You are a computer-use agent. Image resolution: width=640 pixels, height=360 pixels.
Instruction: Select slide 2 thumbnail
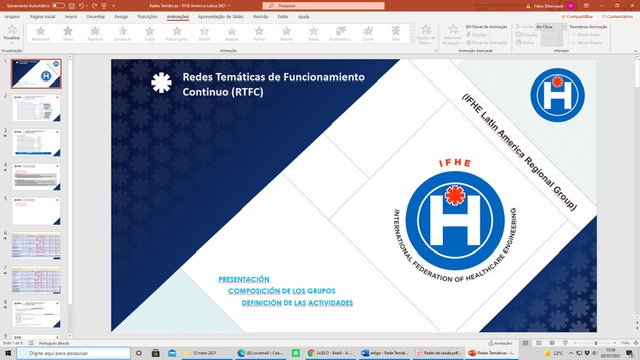[36, 108]
